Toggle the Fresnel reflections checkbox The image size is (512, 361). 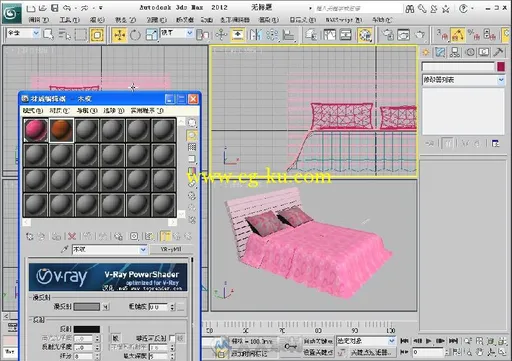pos(172,338)
